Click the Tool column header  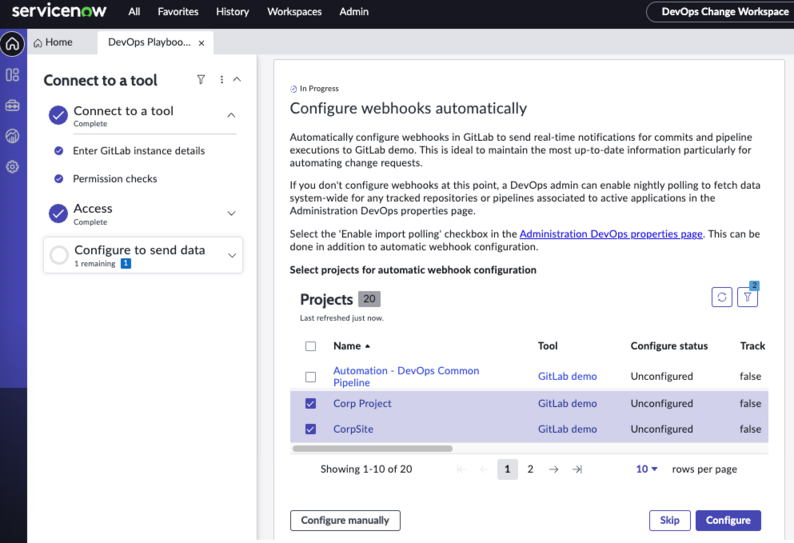click(x=547, y=346)
